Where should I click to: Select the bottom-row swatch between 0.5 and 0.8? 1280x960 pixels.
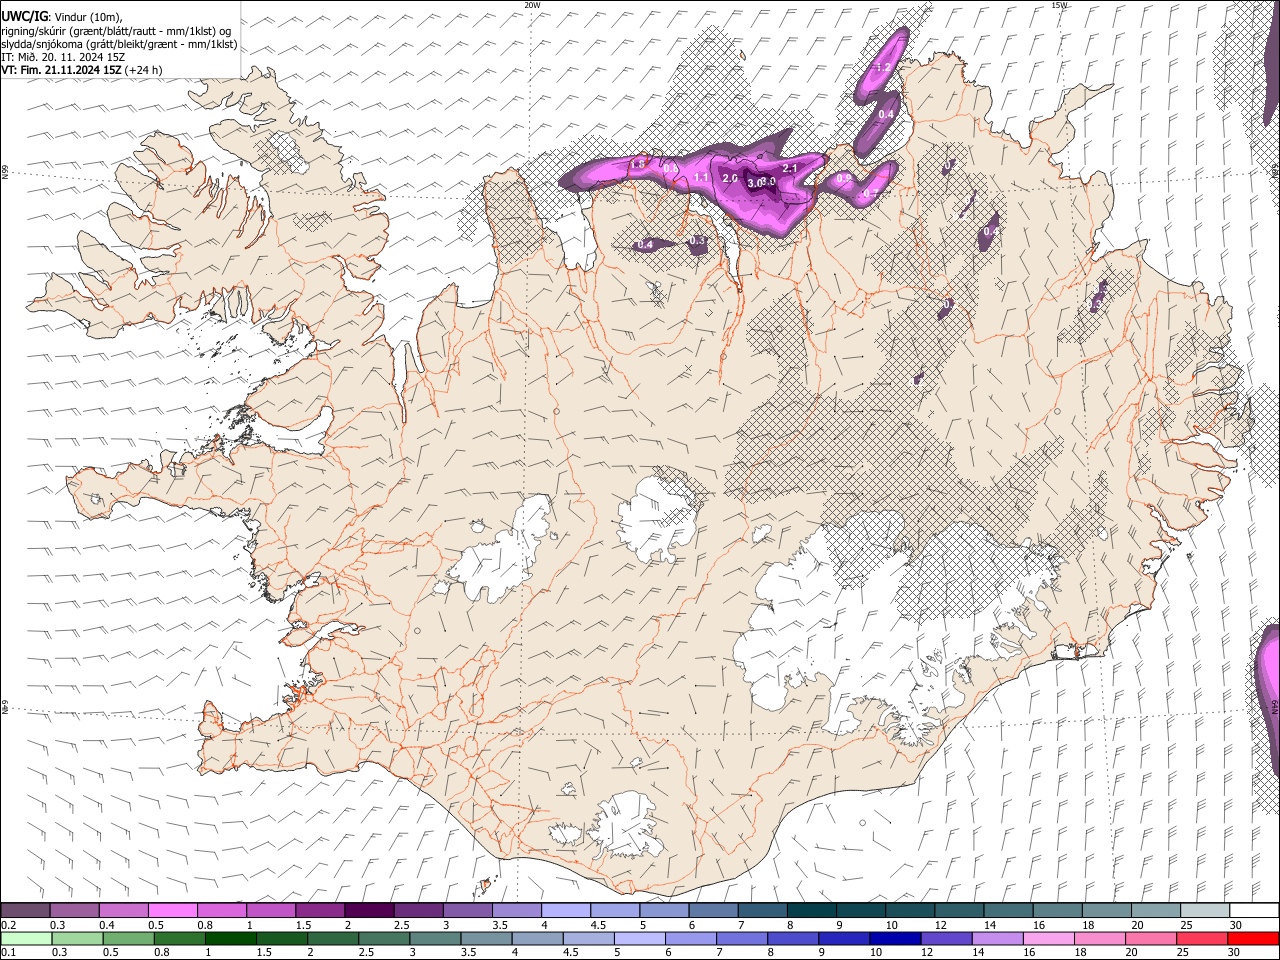point(129,938)
